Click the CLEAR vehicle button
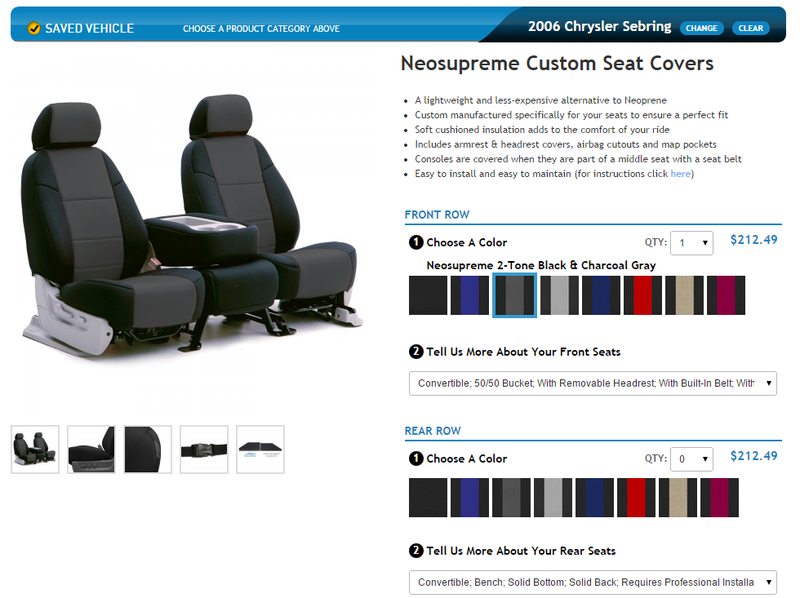800x598 pixels. tap(751, 28)
